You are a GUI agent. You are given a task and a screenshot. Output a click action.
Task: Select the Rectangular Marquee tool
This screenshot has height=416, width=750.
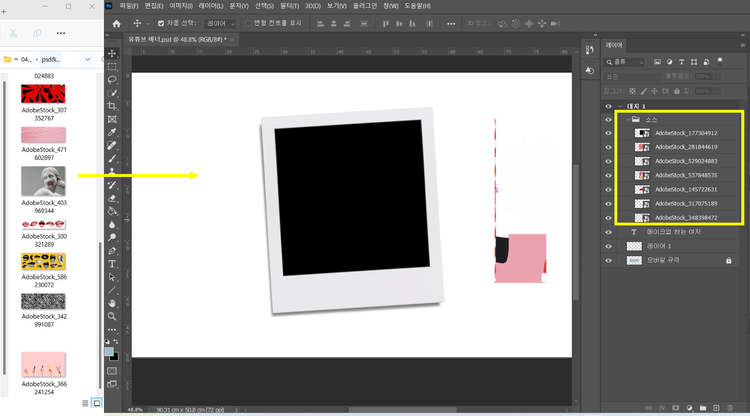point(112,67)
